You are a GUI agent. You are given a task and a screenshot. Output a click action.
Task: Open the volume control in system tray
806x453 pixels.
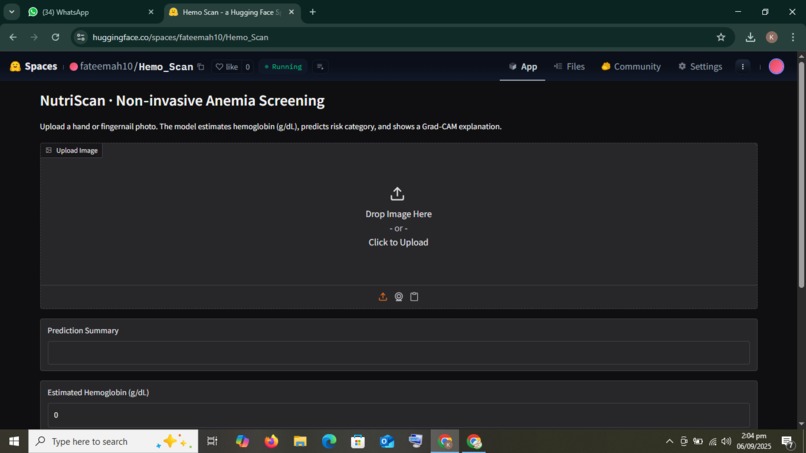726,441
